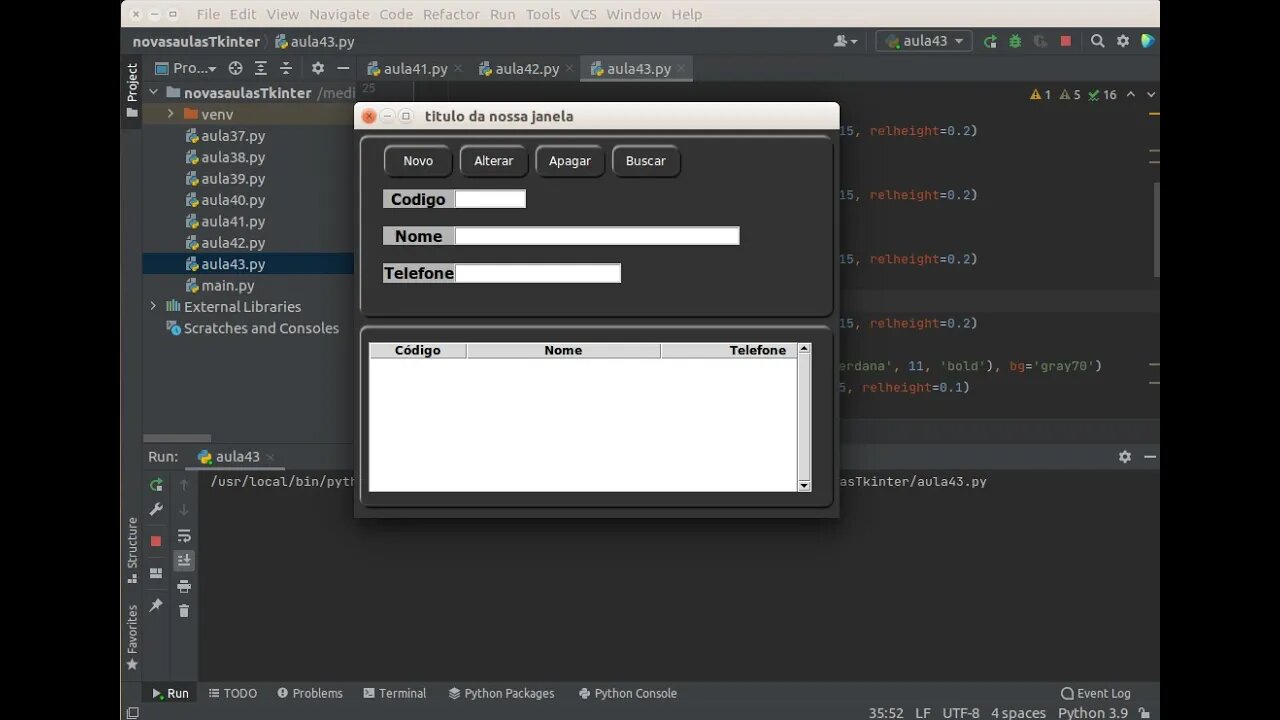Hide the Project panel with minus icon
Screen dimensions: 1280x720
(x=343, y=68)
